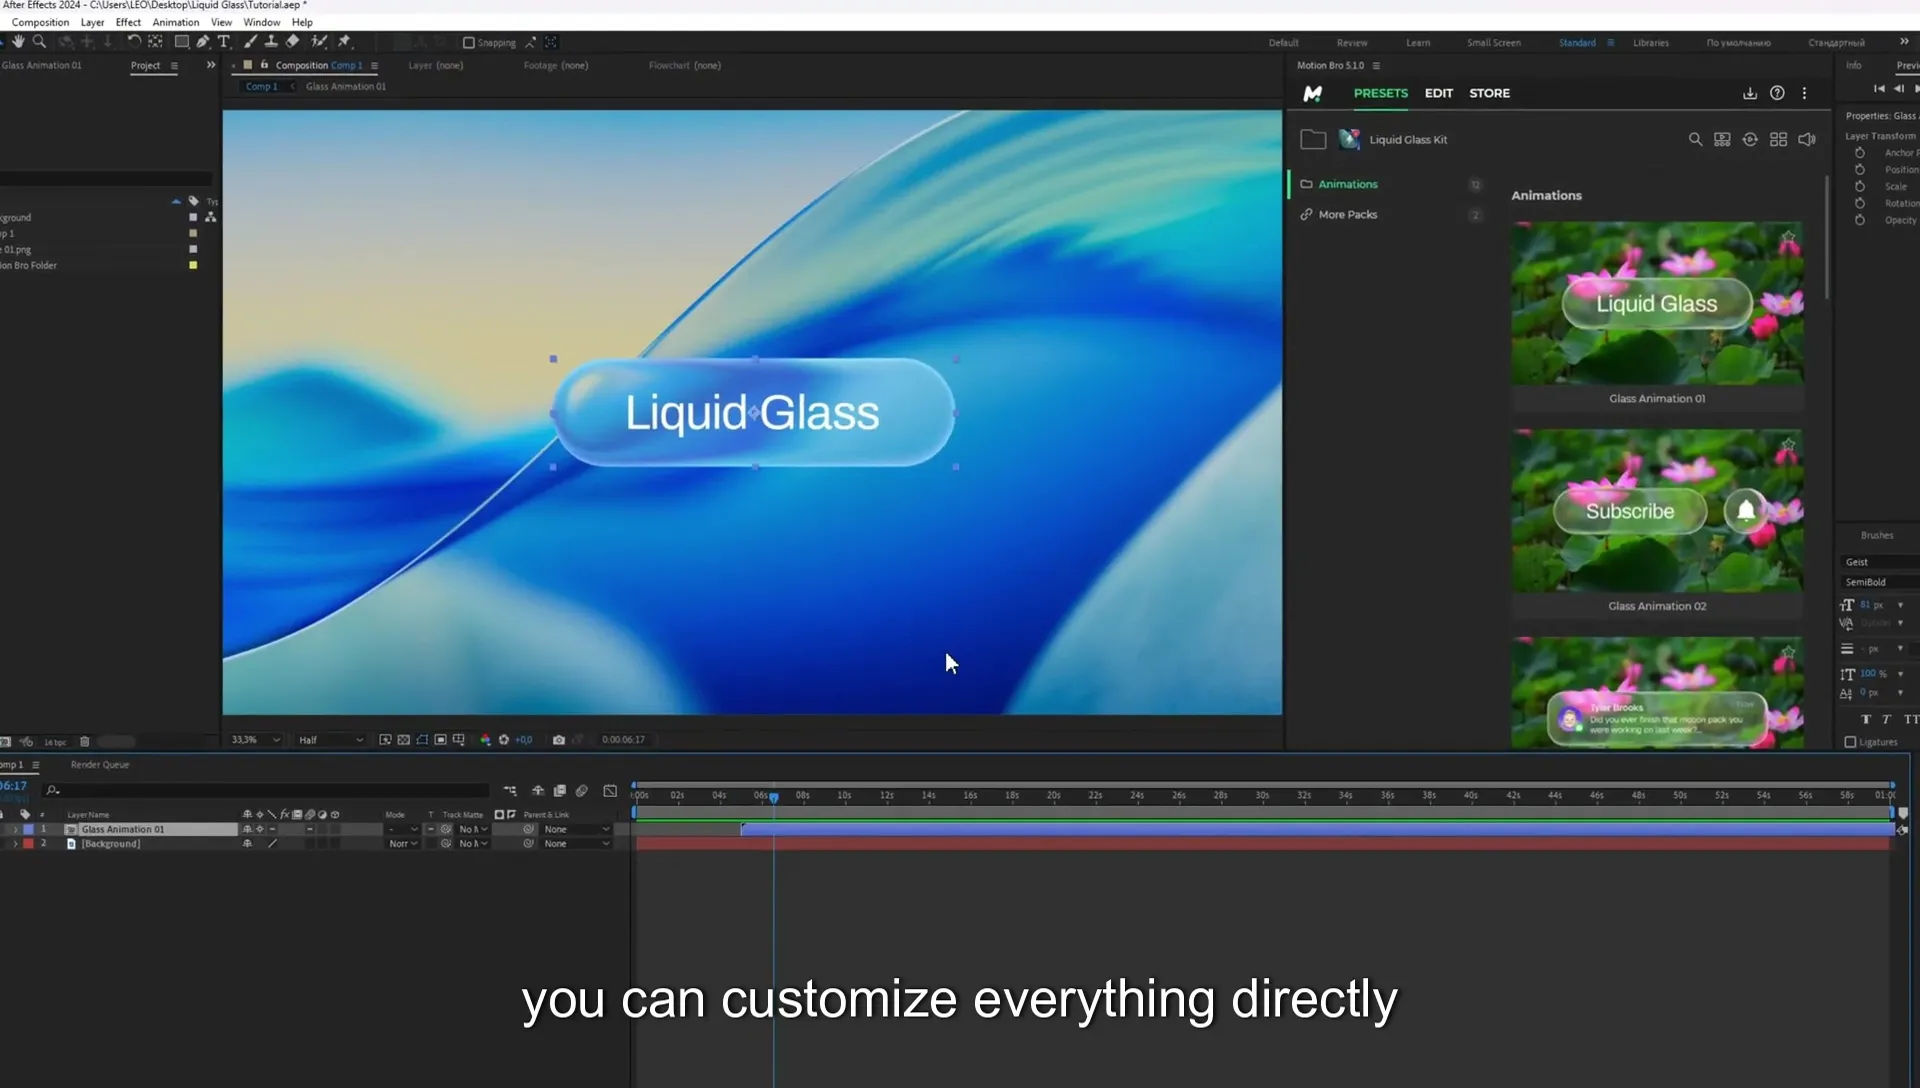Toggle Ligatures checkbox in Character panel

(x=1850, y=742)
